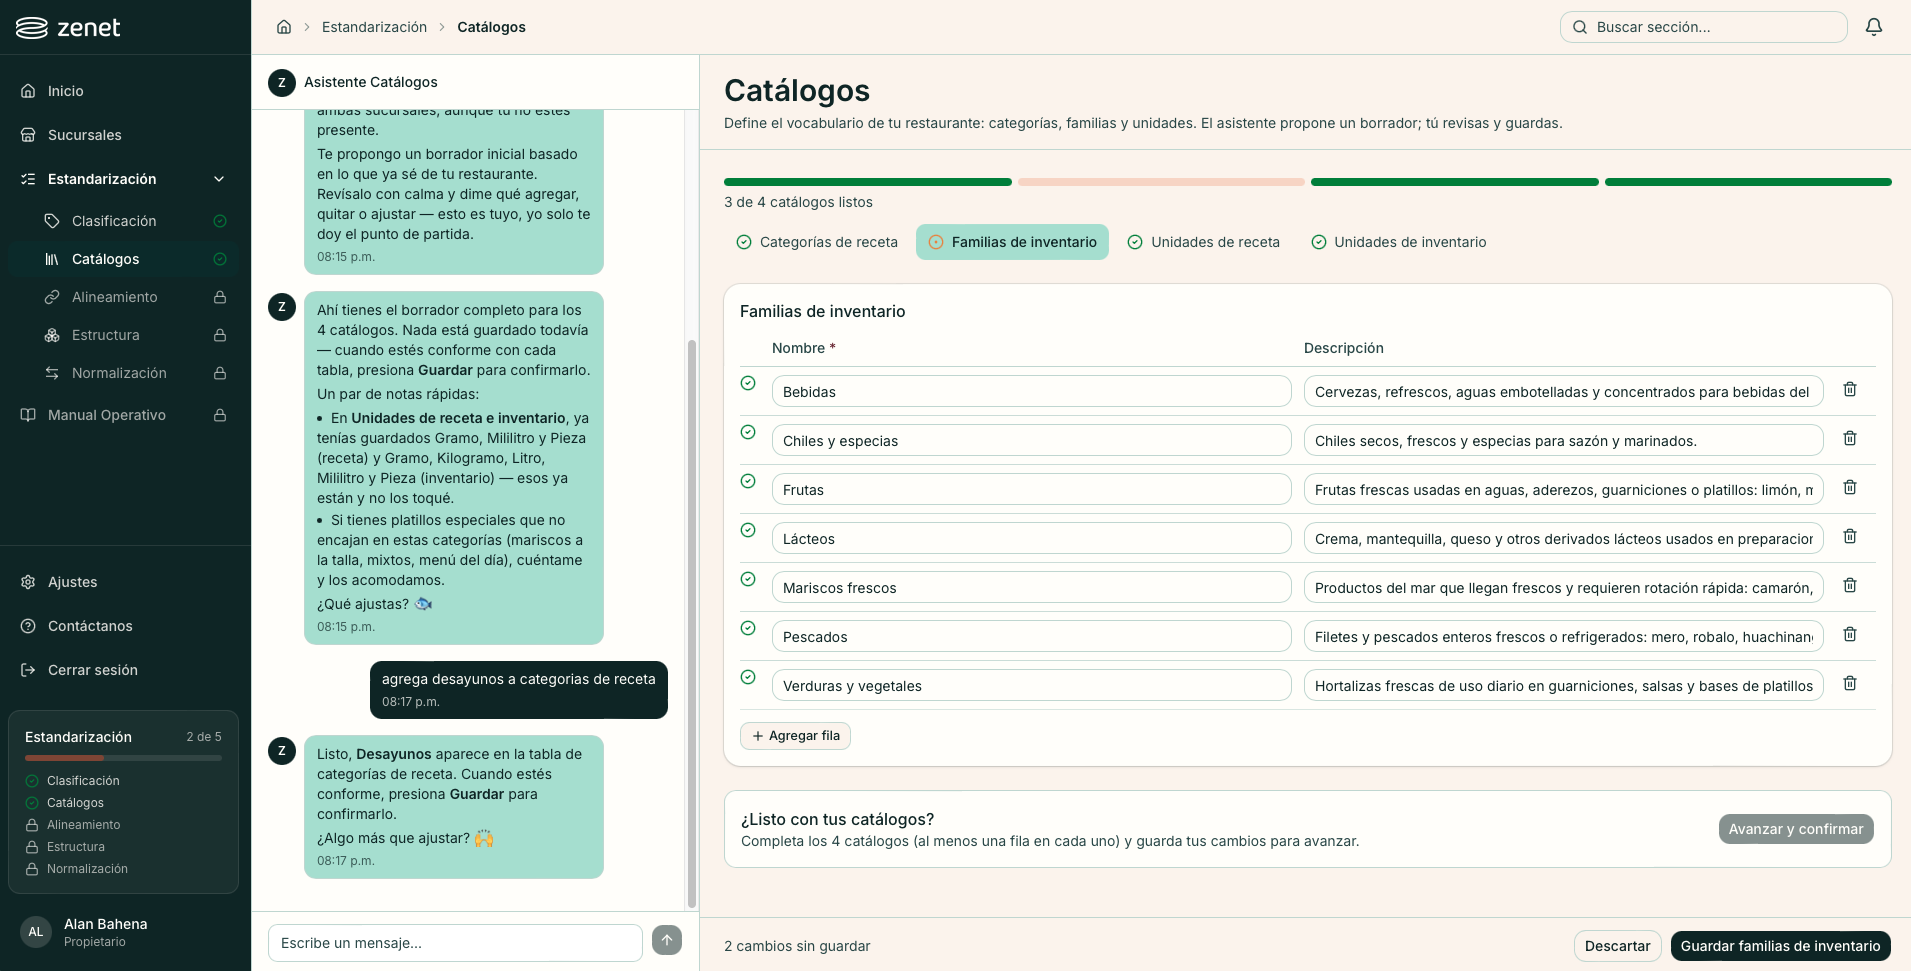Click Guardar familias de inventario
The image size is (1911, 971).
point(1780,946)
